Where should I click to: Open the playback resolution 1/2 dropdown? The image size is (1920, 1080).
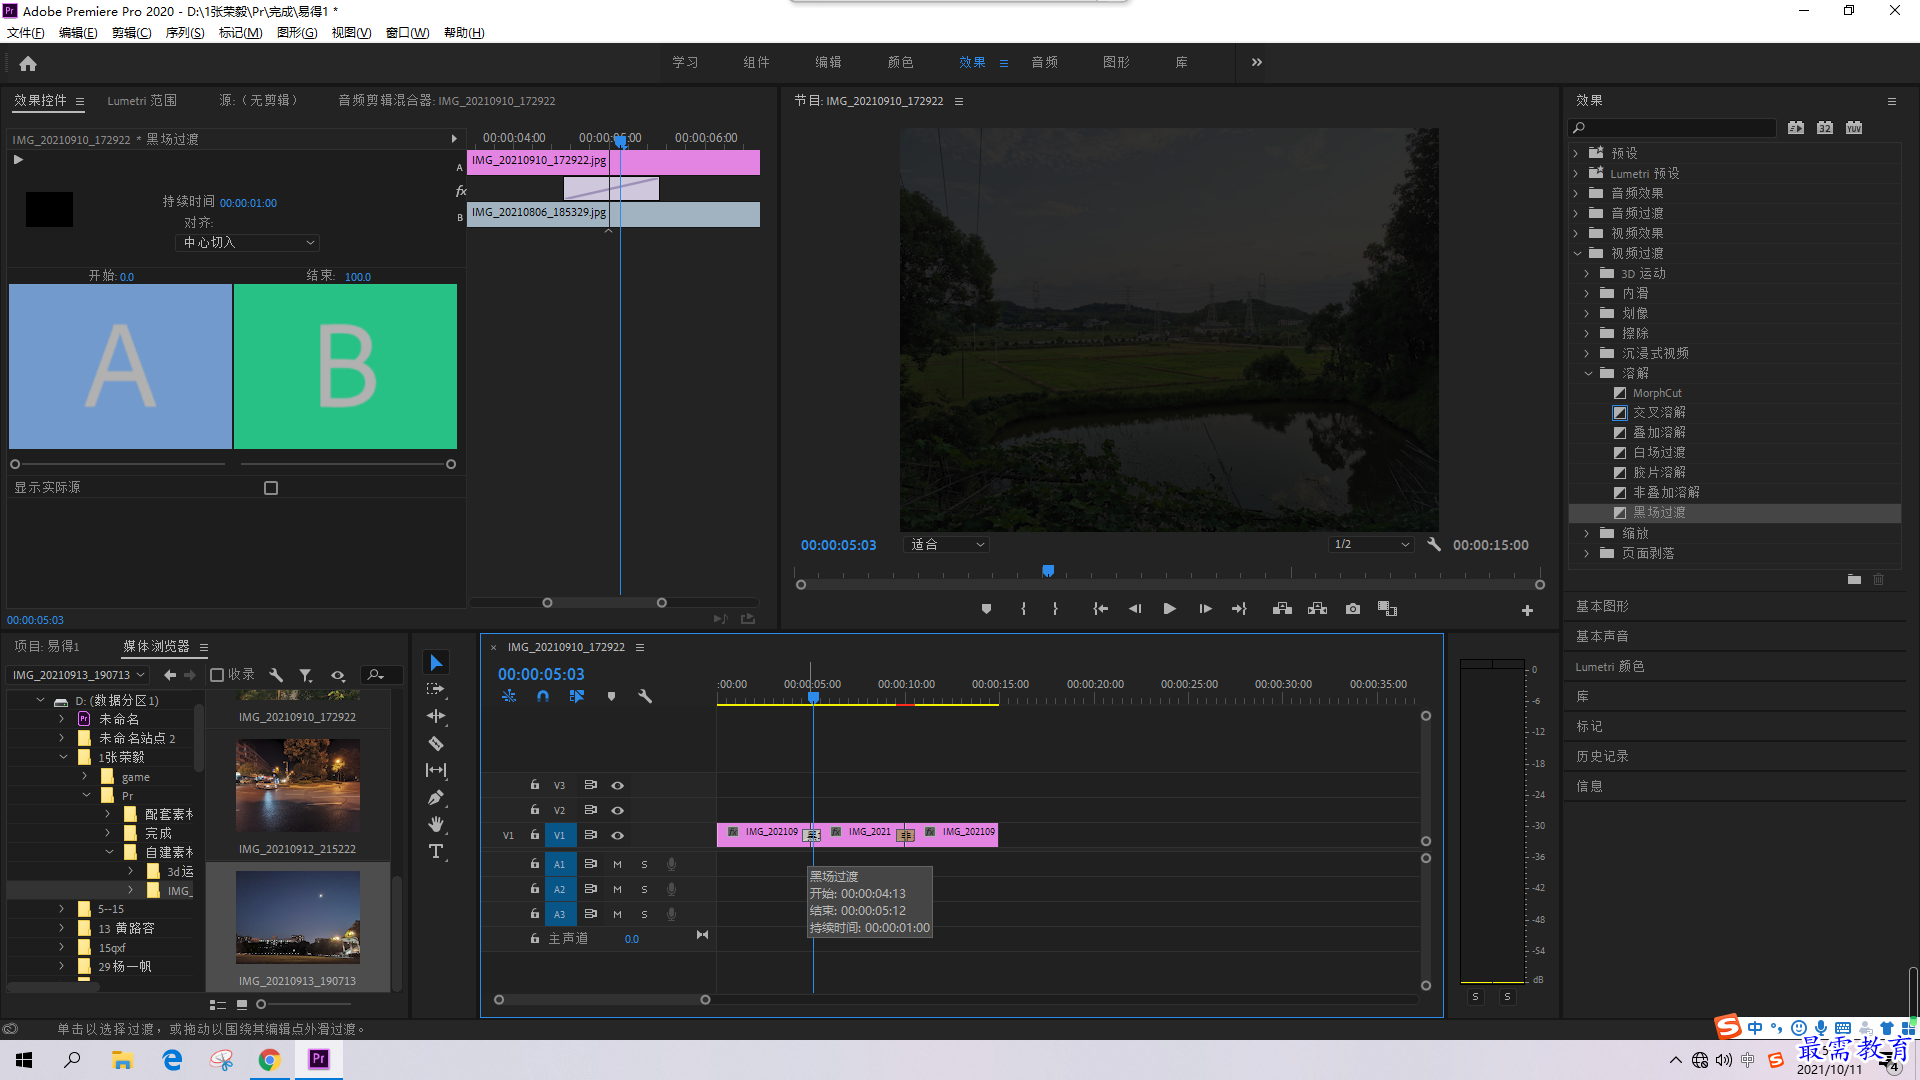(x=1371, y=545)
